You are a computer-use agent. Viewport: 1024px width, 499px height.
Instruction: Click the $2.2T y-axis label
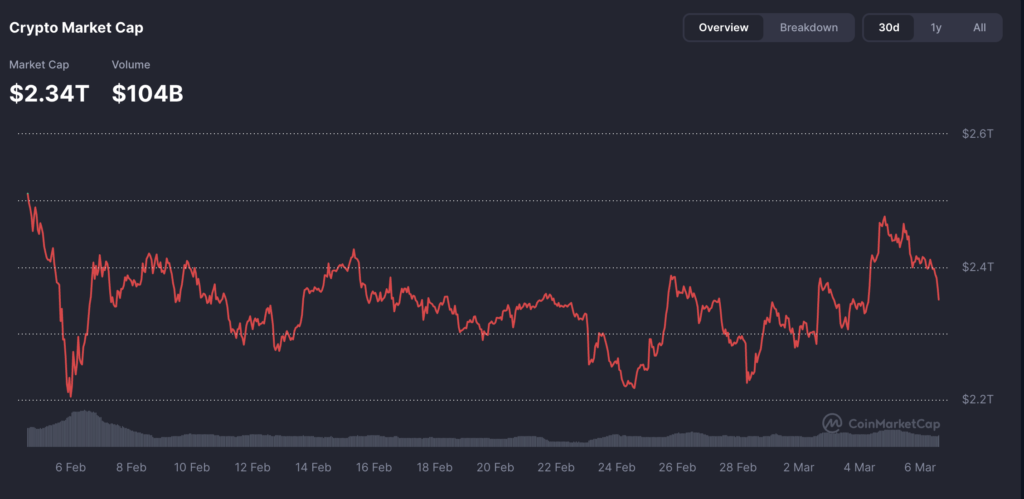[977, 400]
